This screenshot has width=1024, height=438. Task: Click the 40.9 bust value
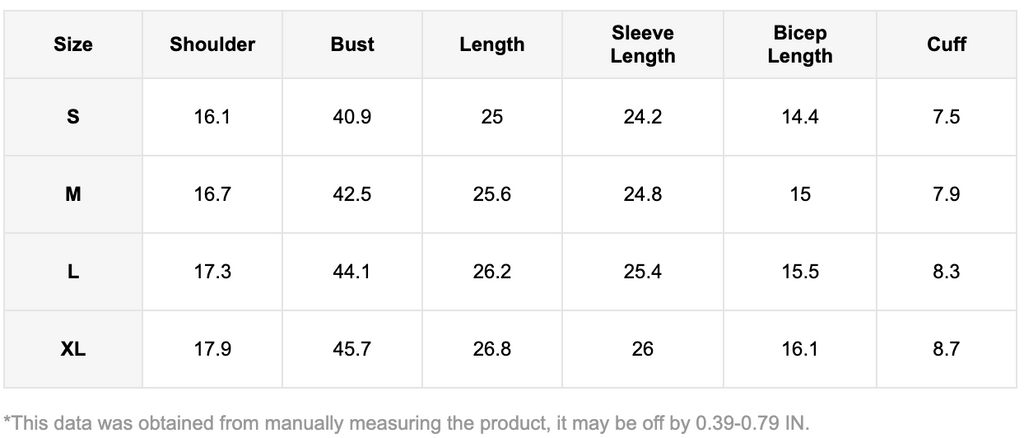pos(352,117)
